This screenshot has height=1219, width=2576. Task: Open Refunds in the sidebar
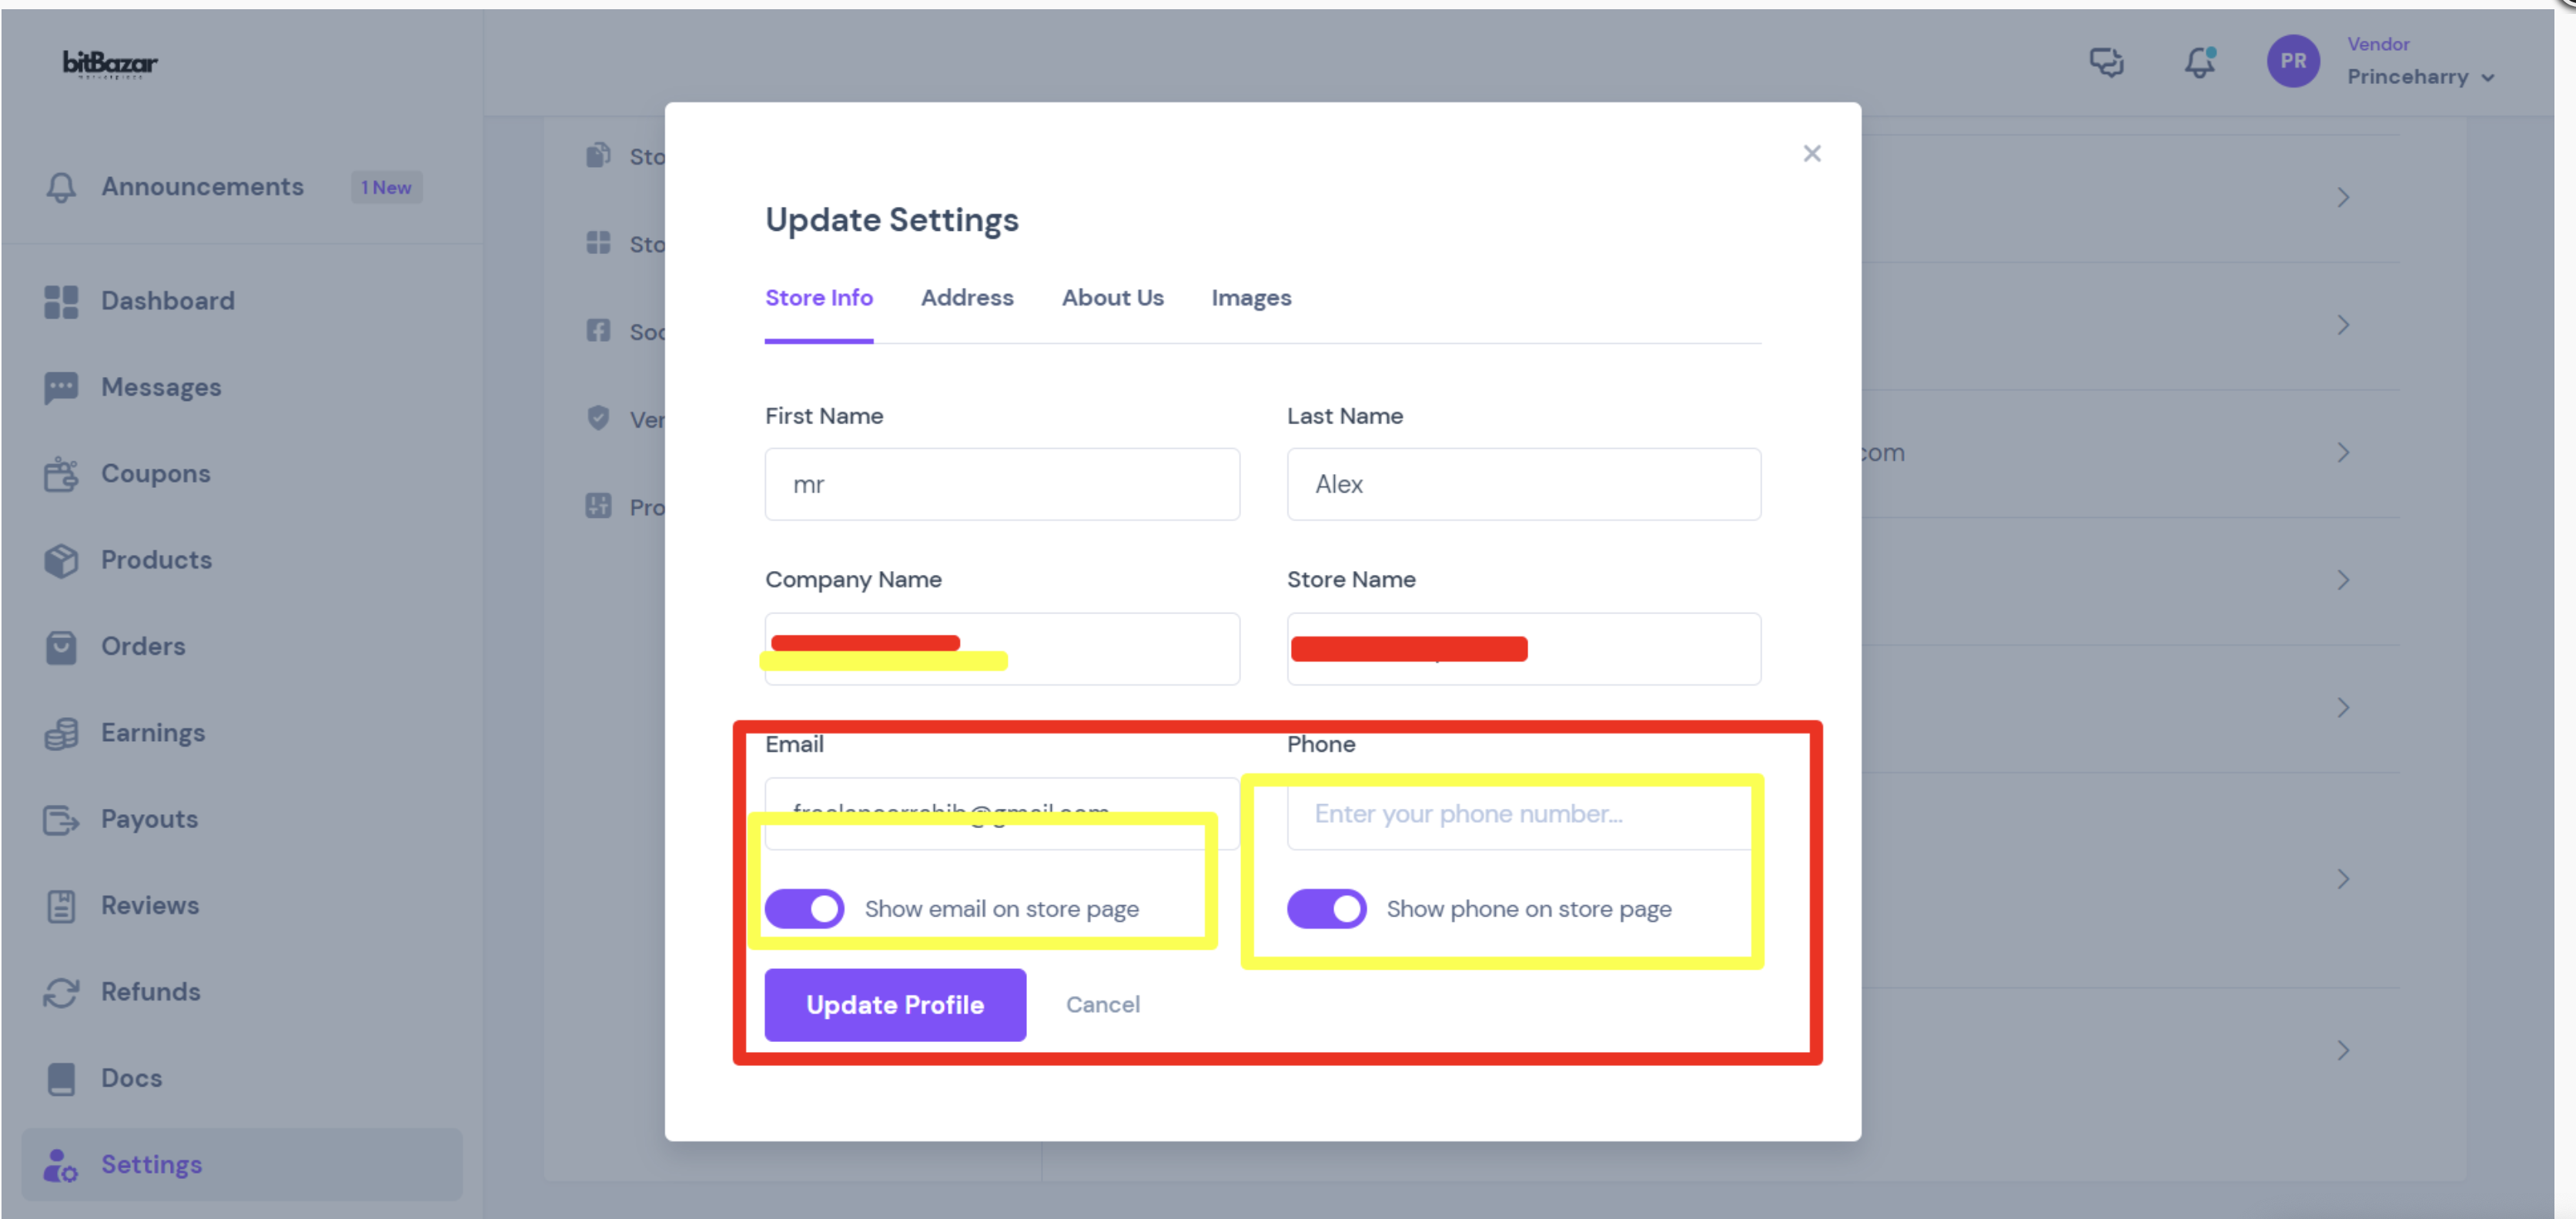click(150, 992)
